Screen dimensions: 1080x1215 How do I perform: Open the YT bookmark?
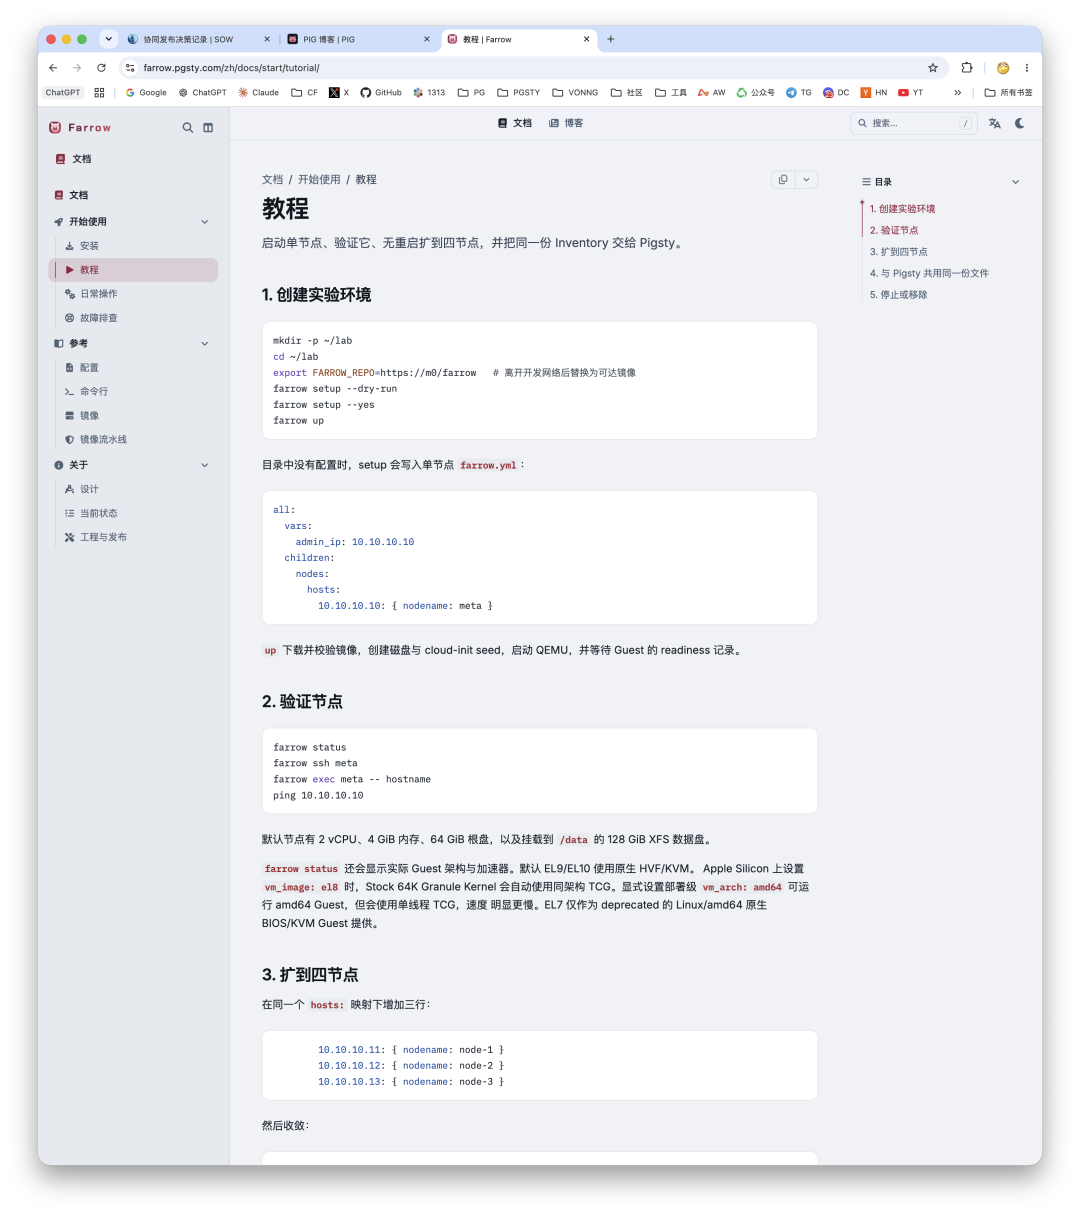pos(910,93)
